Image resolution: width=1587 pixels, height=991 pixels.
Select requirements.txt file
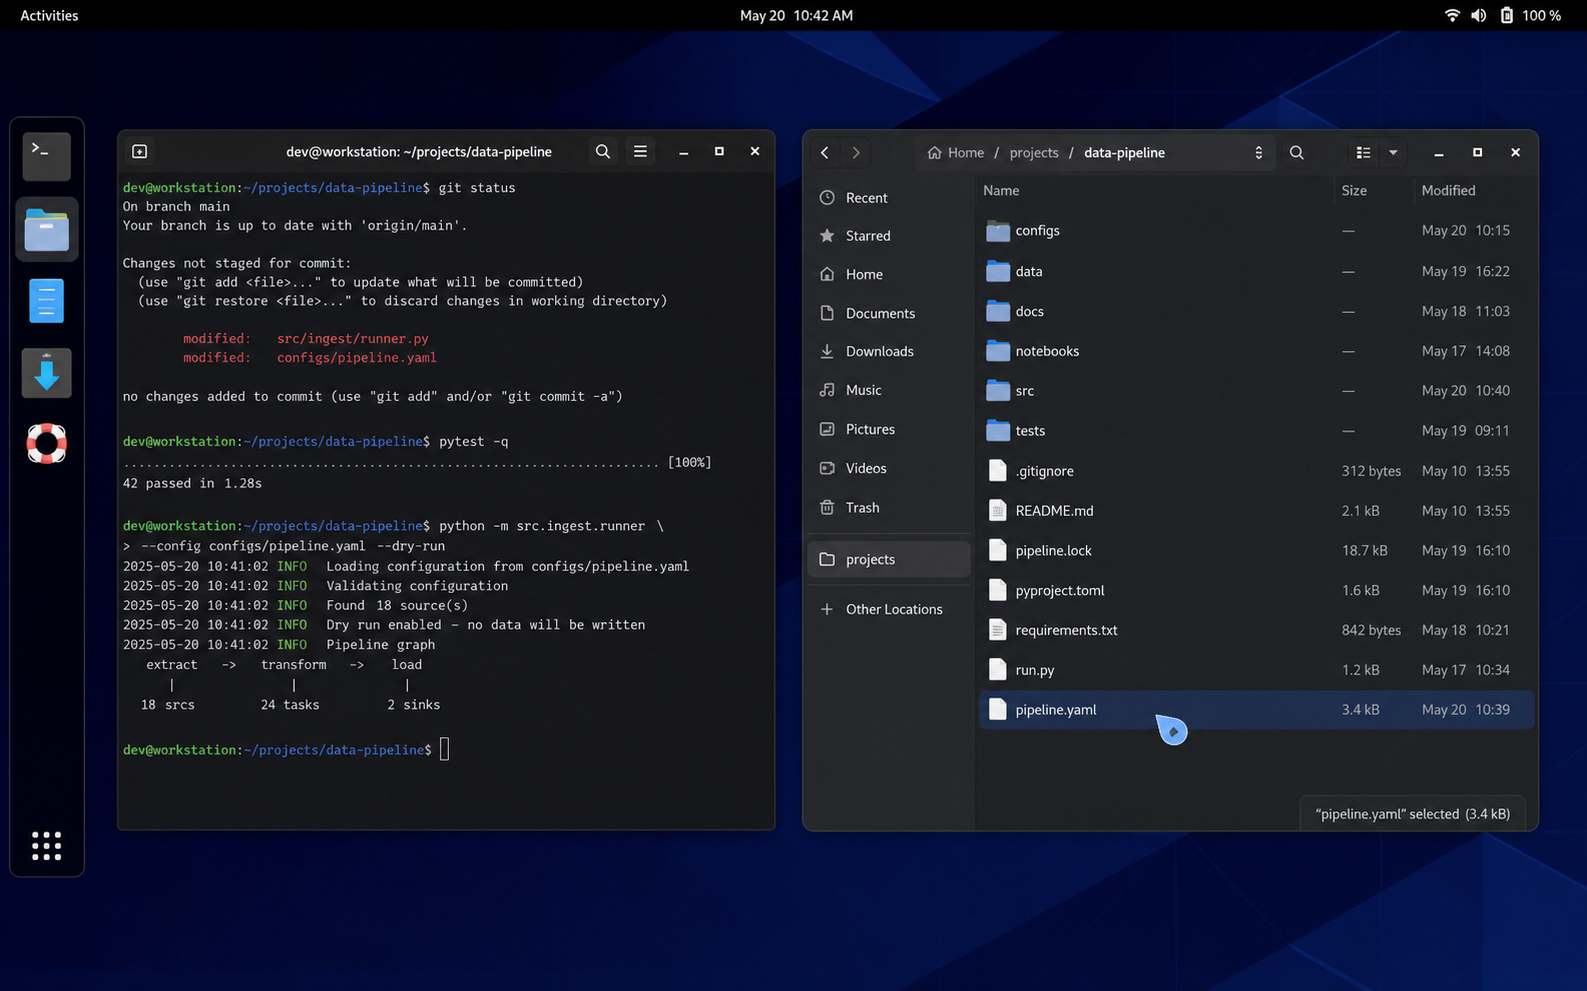pos(1256,631)
